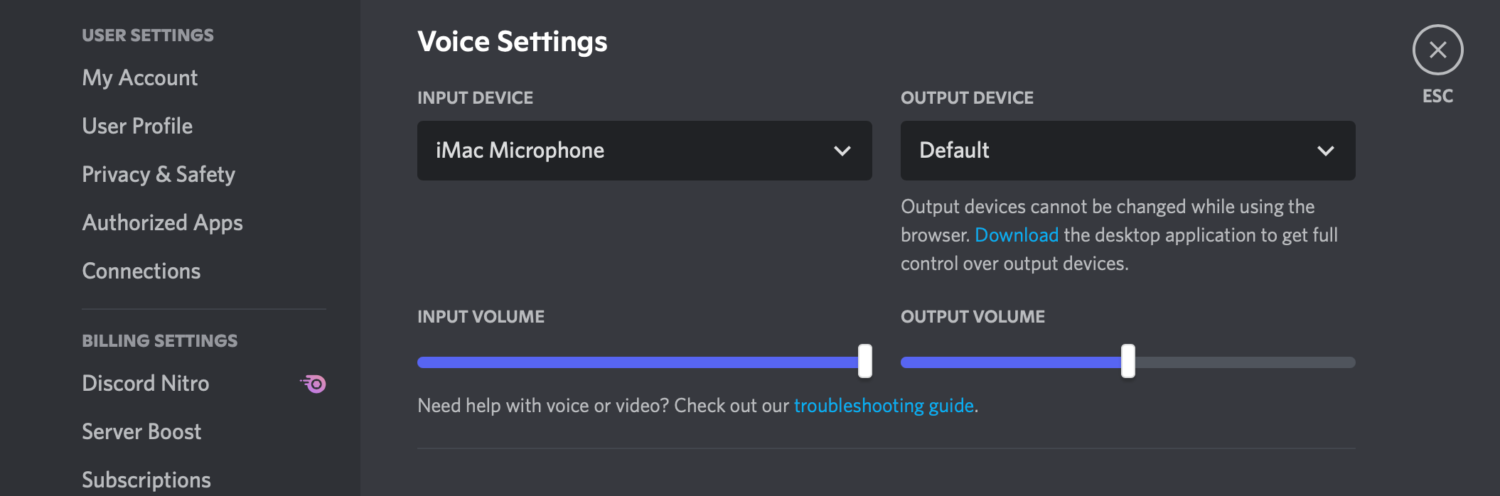Click the ESC label under close button
This screenshot has width=1500, height=496.
tap(1438, 97)
